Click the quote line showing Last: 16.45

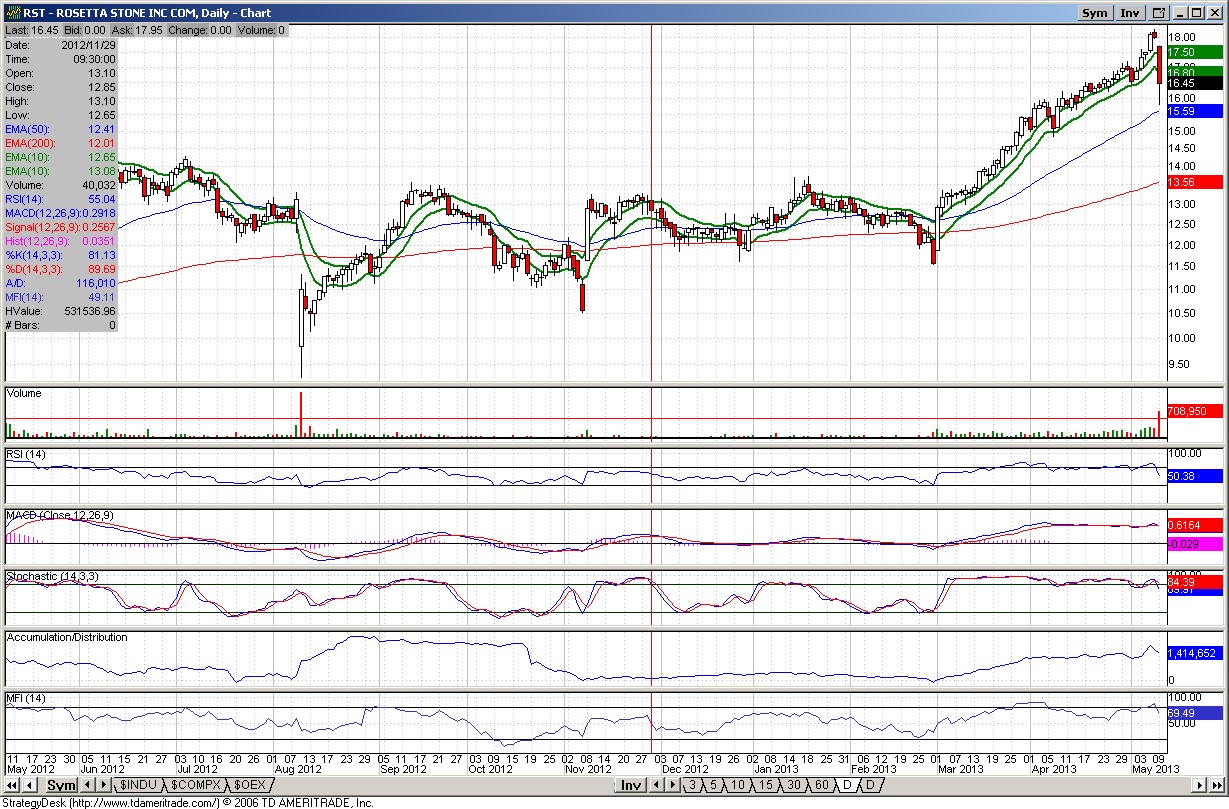(x=145, y=30)
